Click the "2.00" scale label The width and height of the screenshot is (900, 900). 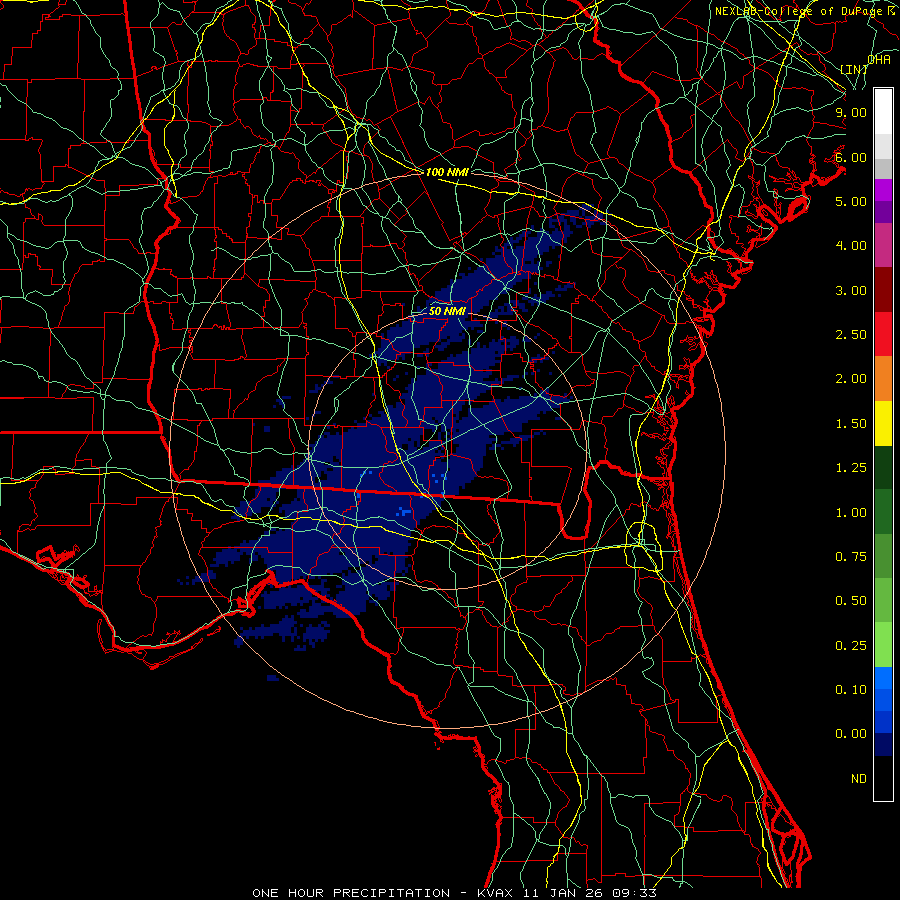[x=851, y=379]
